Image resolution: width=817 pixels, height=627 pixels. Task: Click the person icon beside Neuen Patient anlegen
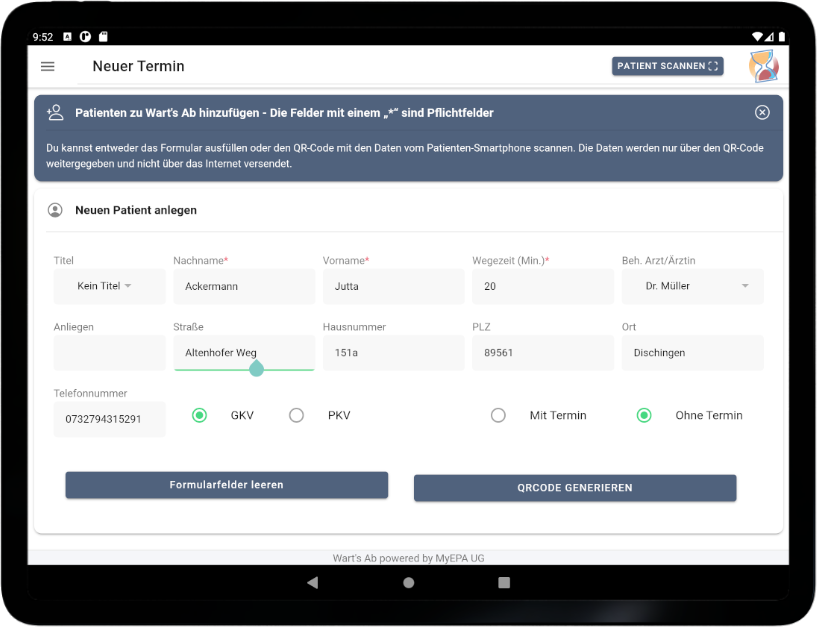[x=55, y=210]
